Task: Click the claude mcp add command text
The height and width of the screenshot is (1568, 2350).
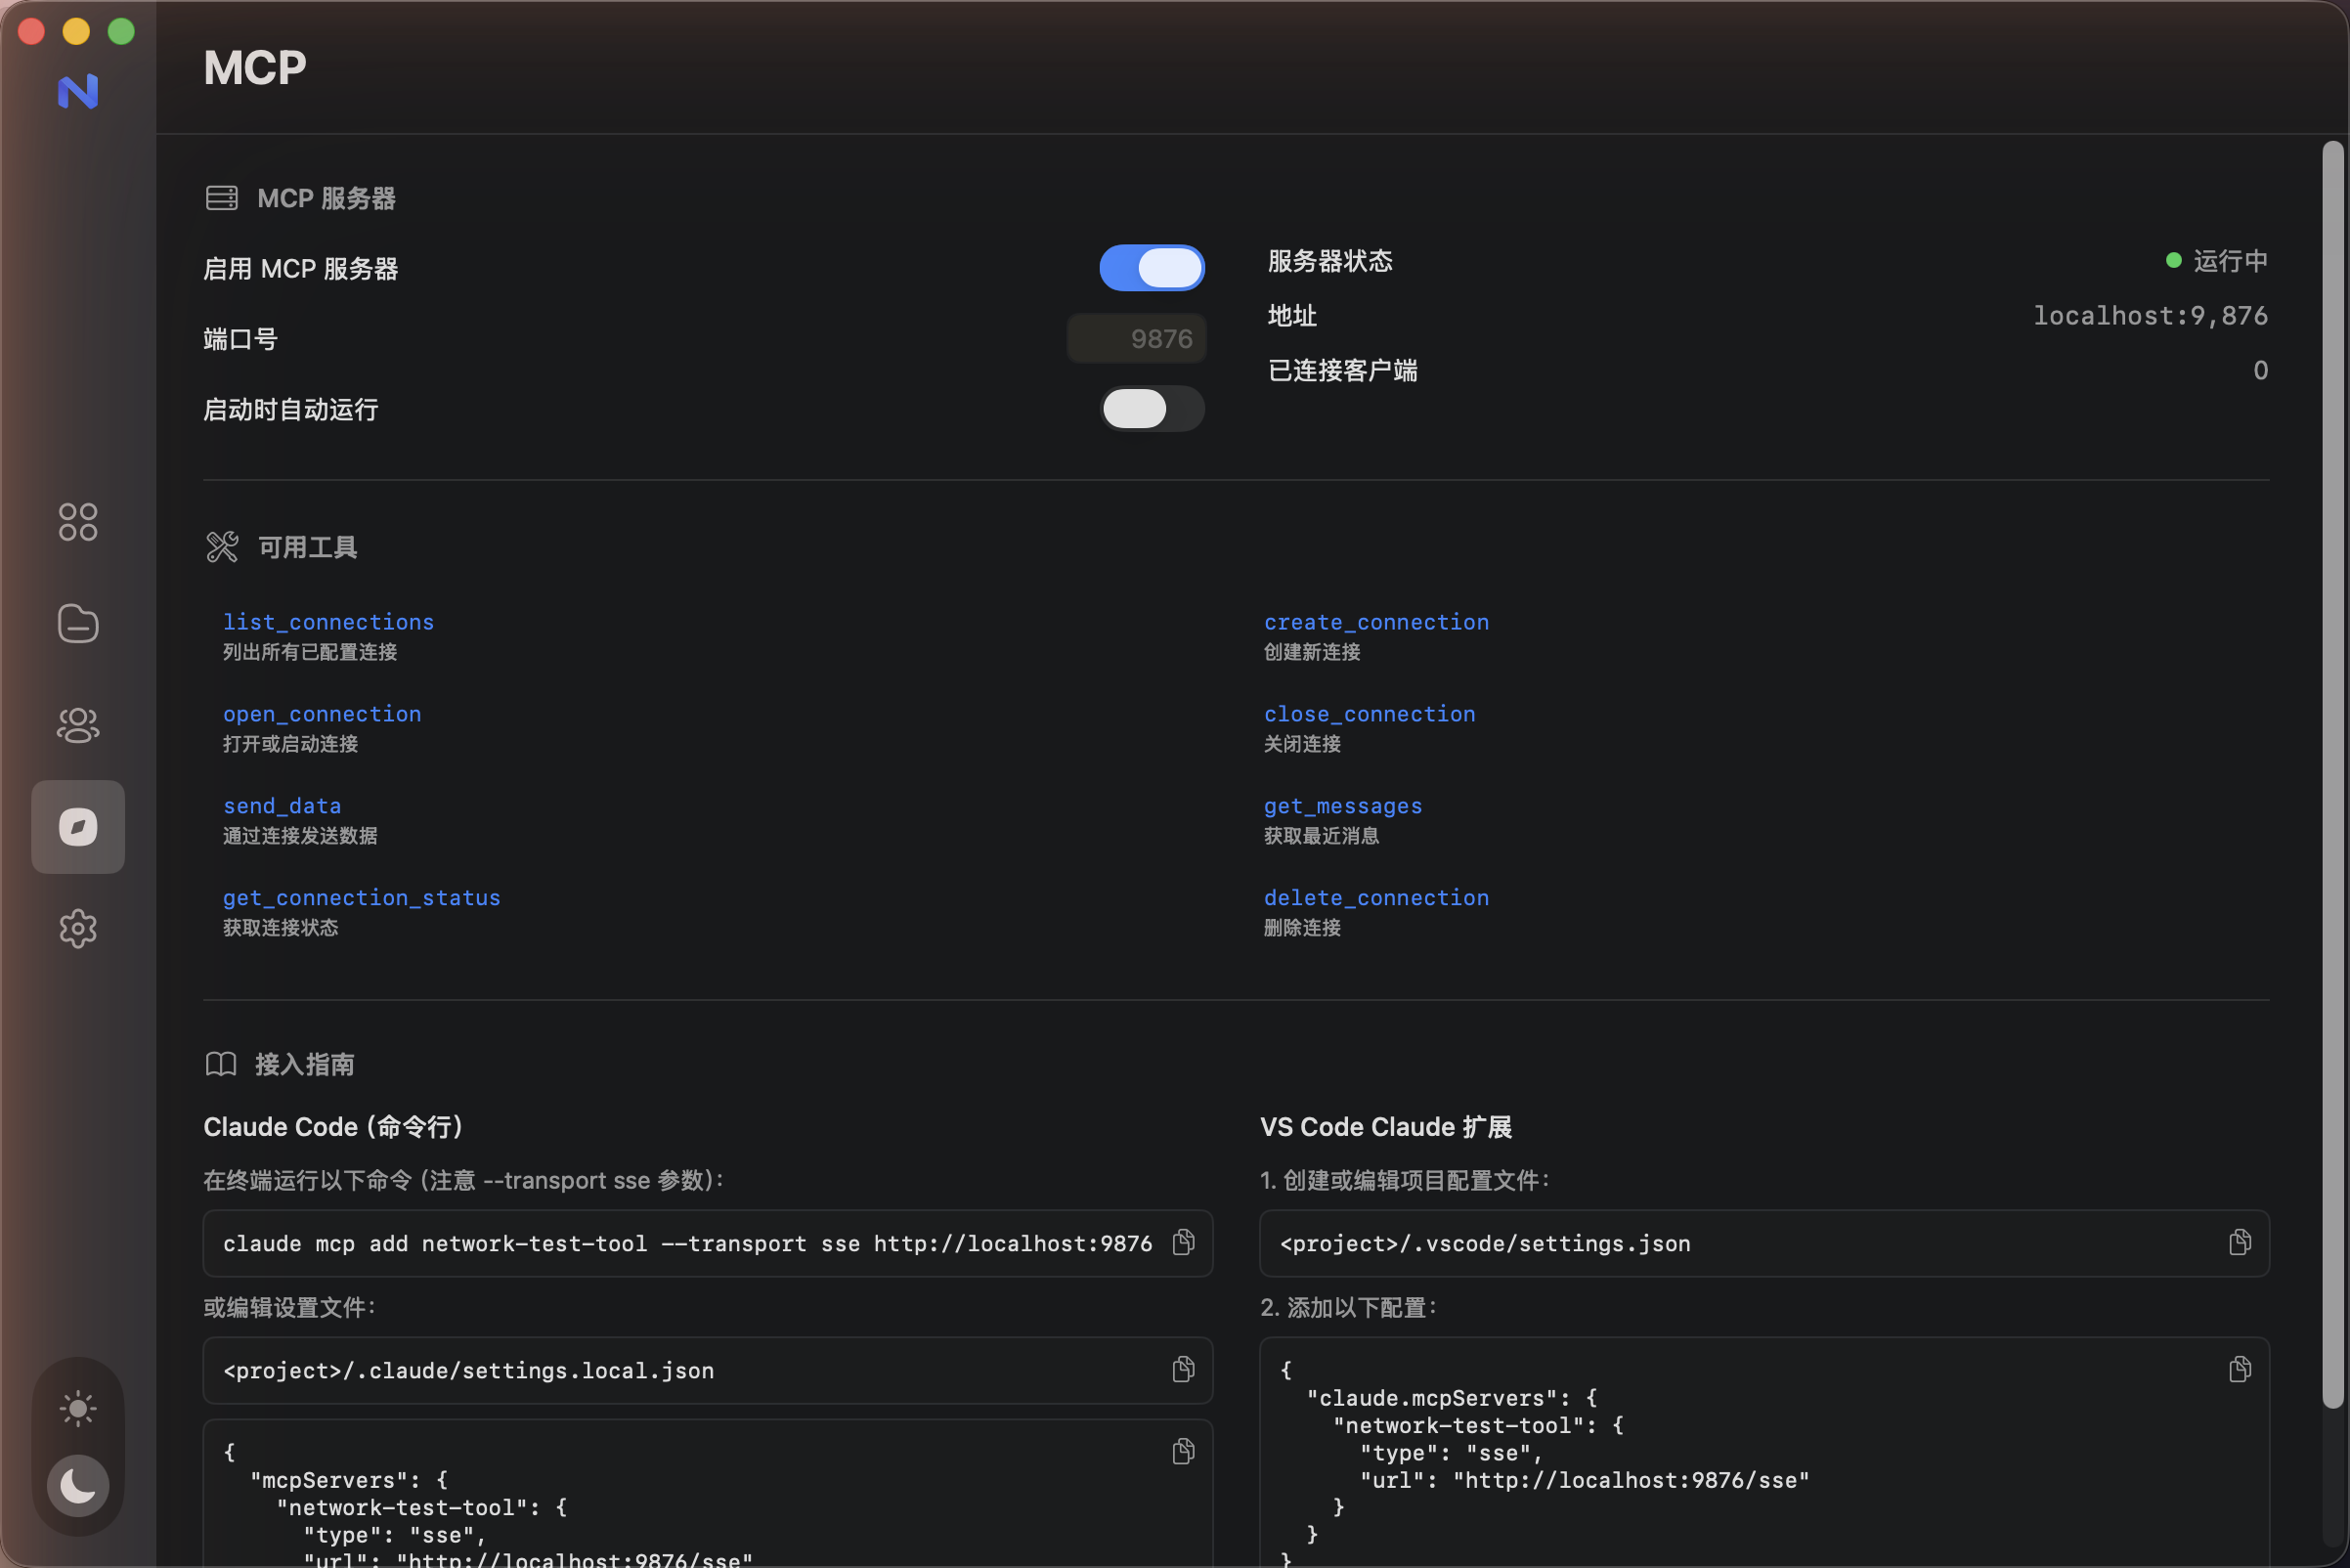Action: point(688,1244)
